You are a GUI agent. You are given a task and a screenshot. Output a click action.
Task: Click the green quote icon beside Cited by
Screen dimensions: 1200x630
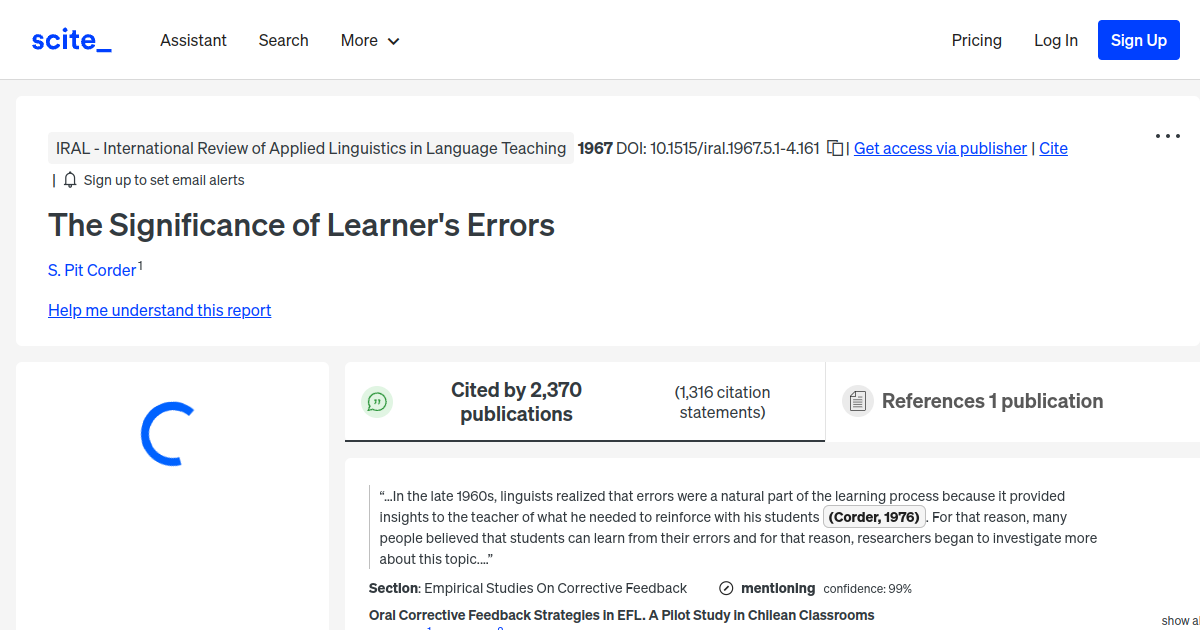coord(377,401)
